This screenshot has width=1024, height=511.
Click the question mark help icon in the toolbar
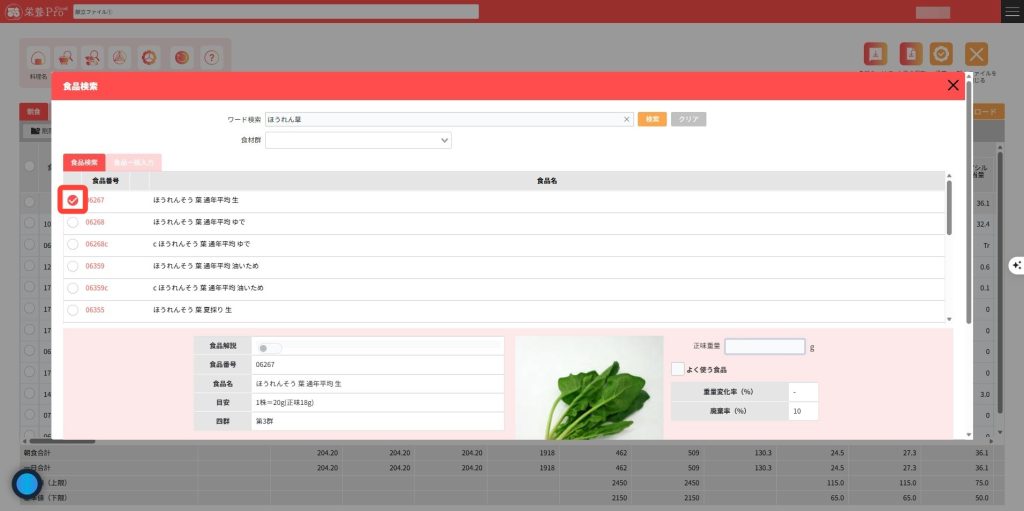(x=211, y=58)
